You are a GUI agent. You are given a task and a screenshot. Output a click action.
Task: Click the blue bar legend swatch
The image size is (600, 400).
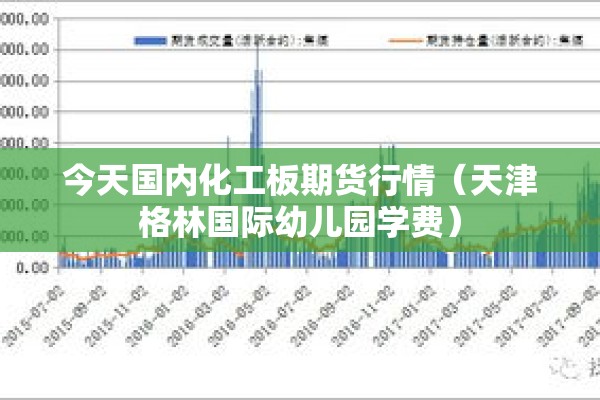pyautogui.click(x=150, y=41)
